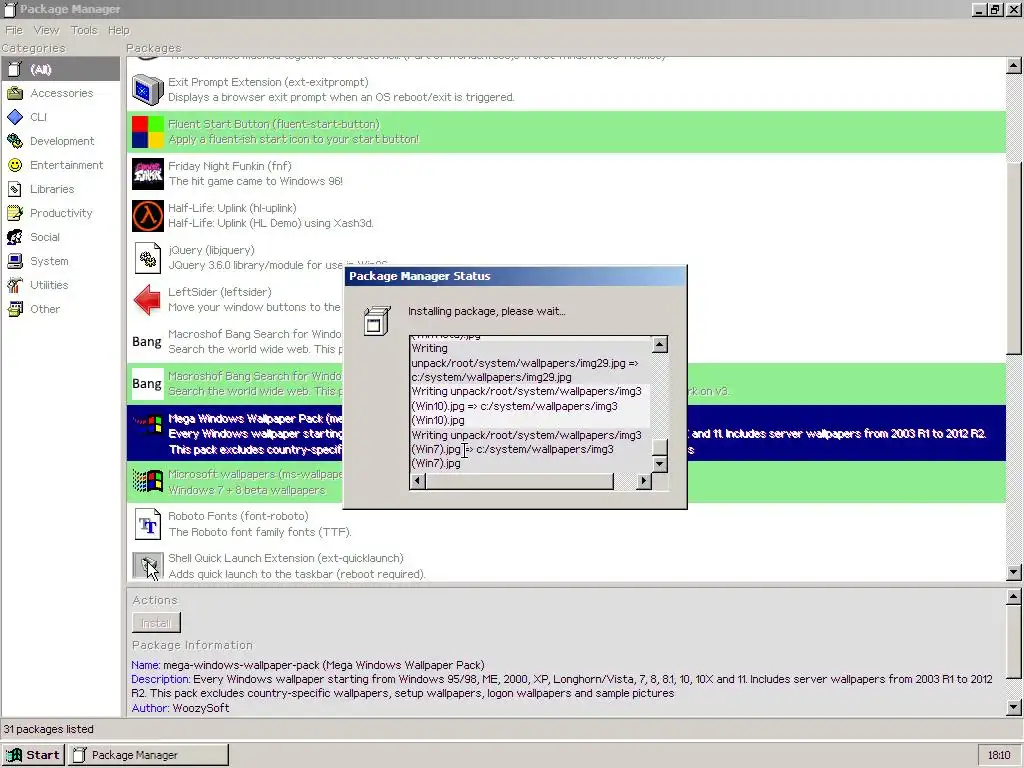Image resolution: width=1024 pixels, height=768 pixels.
Task: Click the 'Installing package, please wait...' message
Action: pos(487,312)
